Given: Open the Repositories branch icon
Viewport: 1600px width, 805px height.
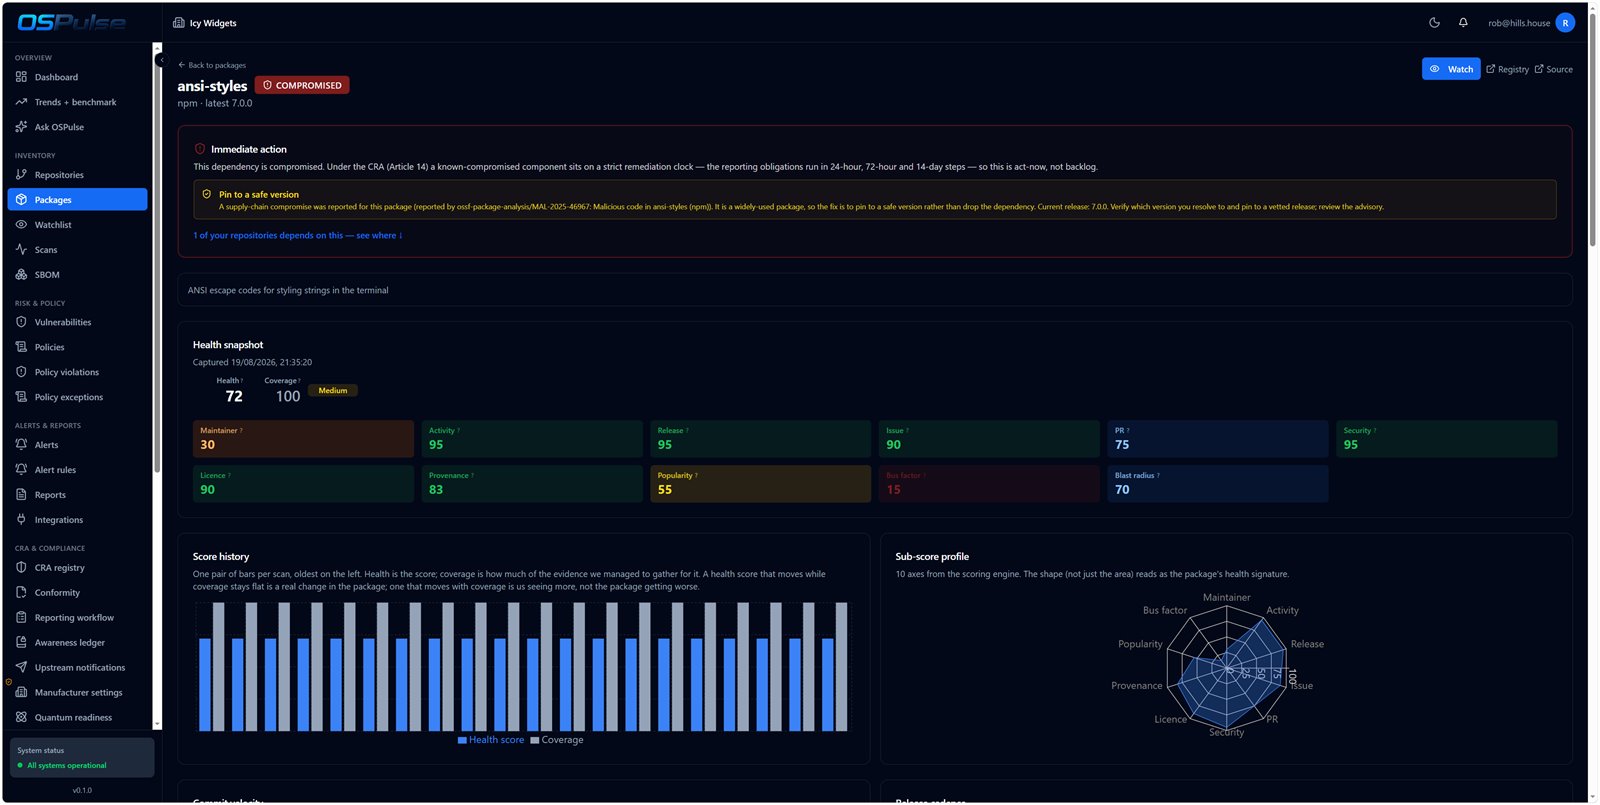Looking at the screenshot, I should tap(21, 175).
